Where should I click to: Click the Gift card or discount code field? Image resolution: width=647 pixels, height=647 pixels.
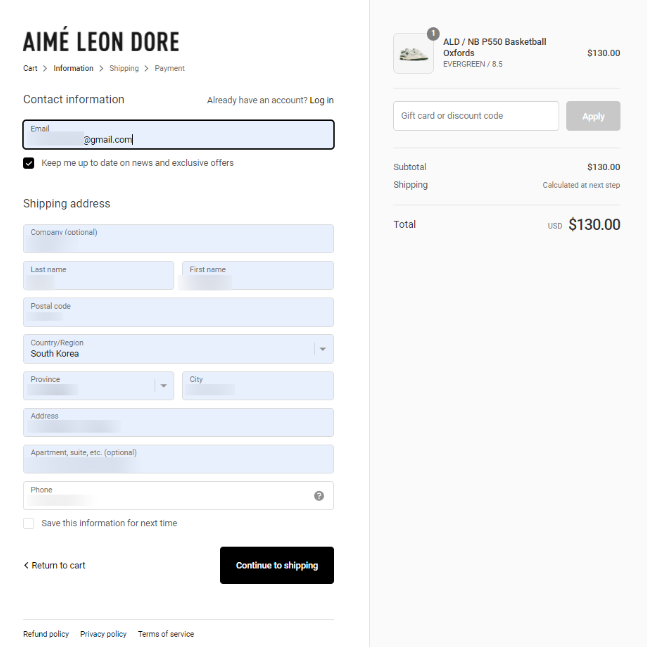pos(476,116)
